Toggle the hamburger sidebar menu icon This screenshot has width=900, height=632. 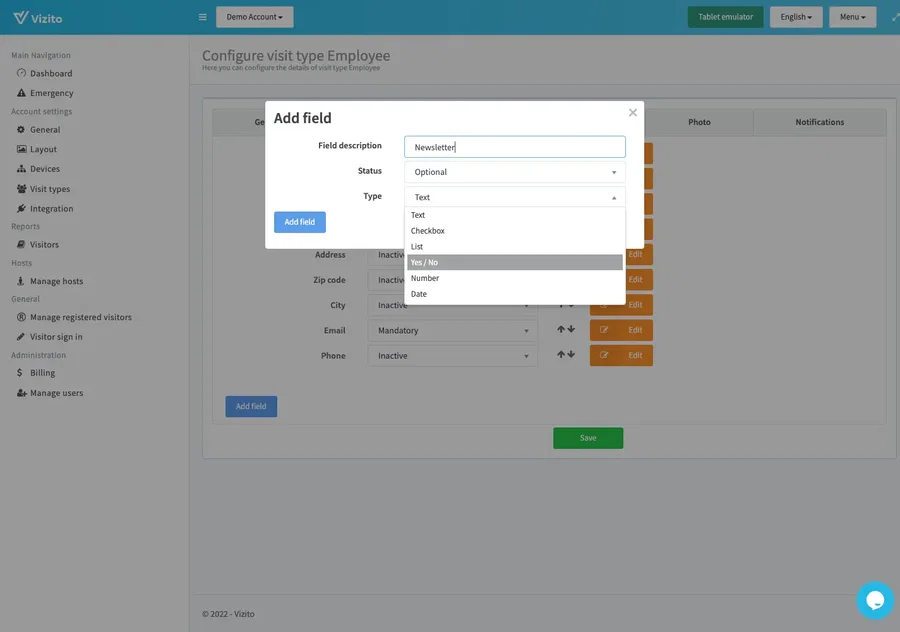point(202,17)
